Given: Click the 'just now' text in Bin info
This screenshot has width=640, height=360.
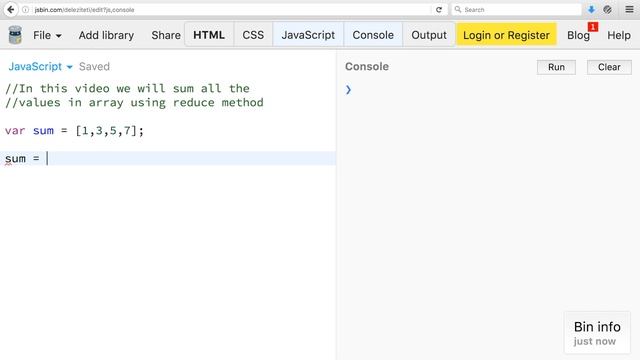Looking at the screenshot, I should 595,341.
